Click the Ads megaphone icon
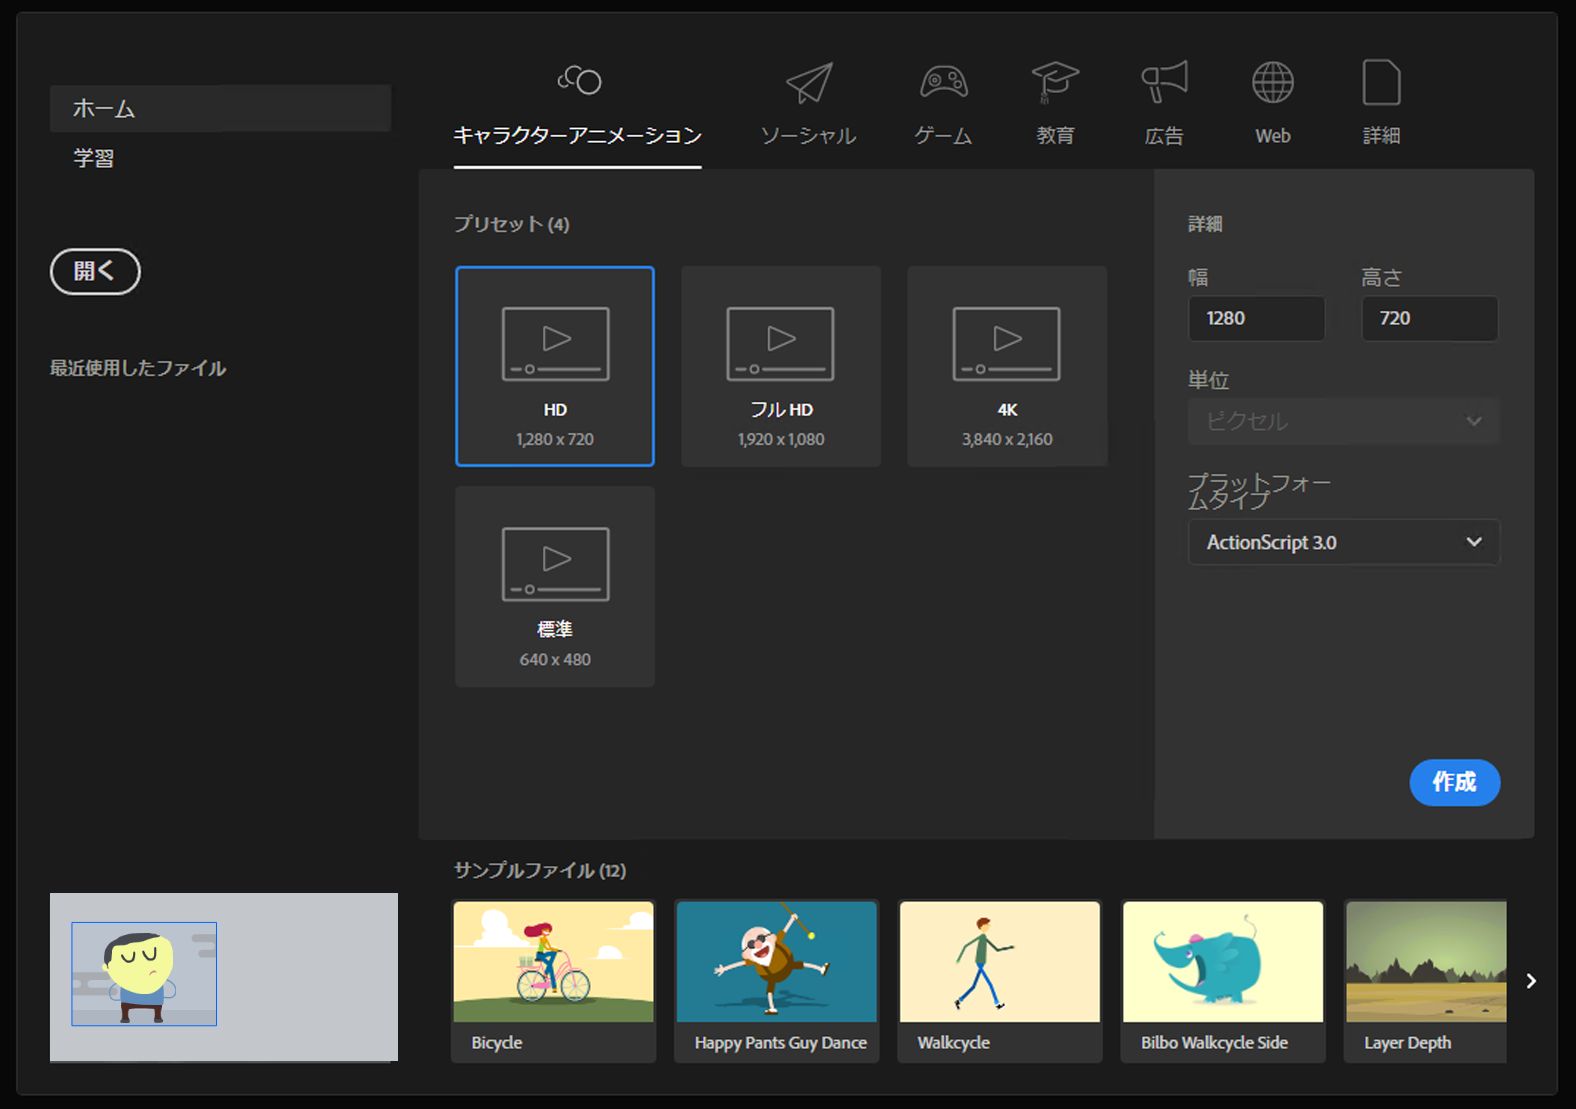The image size is (1576, 1109). [1164, 82]
